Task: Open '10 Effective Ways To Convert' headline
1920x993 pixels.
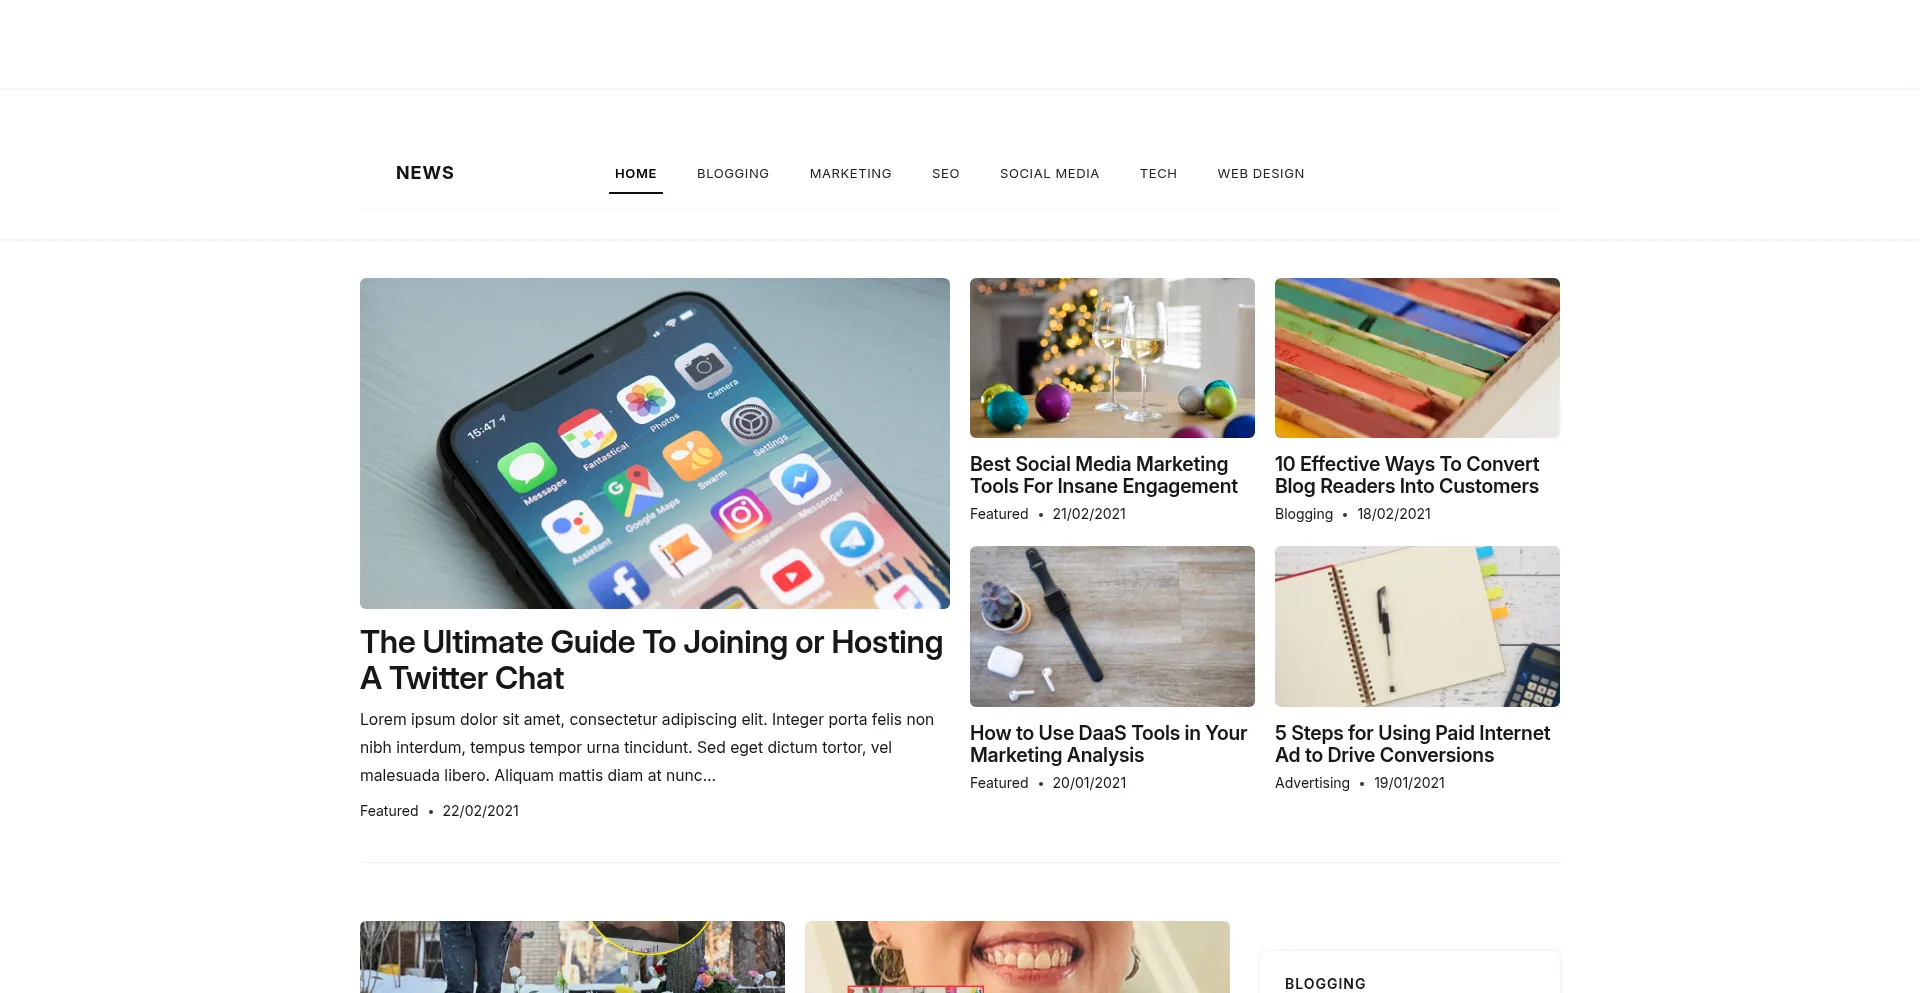Action: click(x=1407, y=475)
